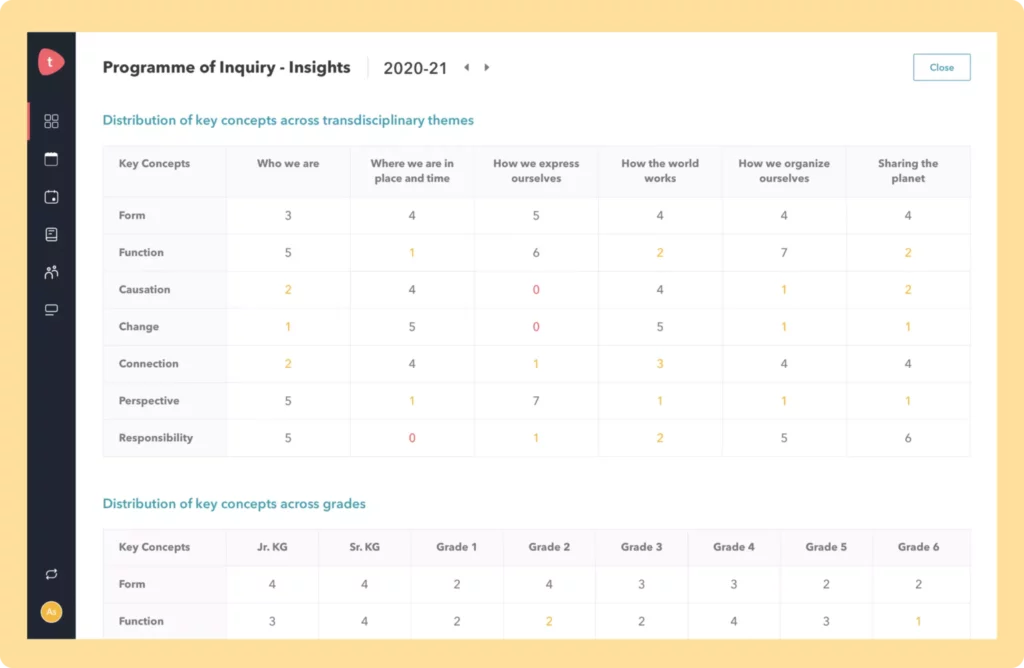Select the 7 for Function under How we organize ourselves
The width and height of the screenshot is (1024, 668).
784,253
